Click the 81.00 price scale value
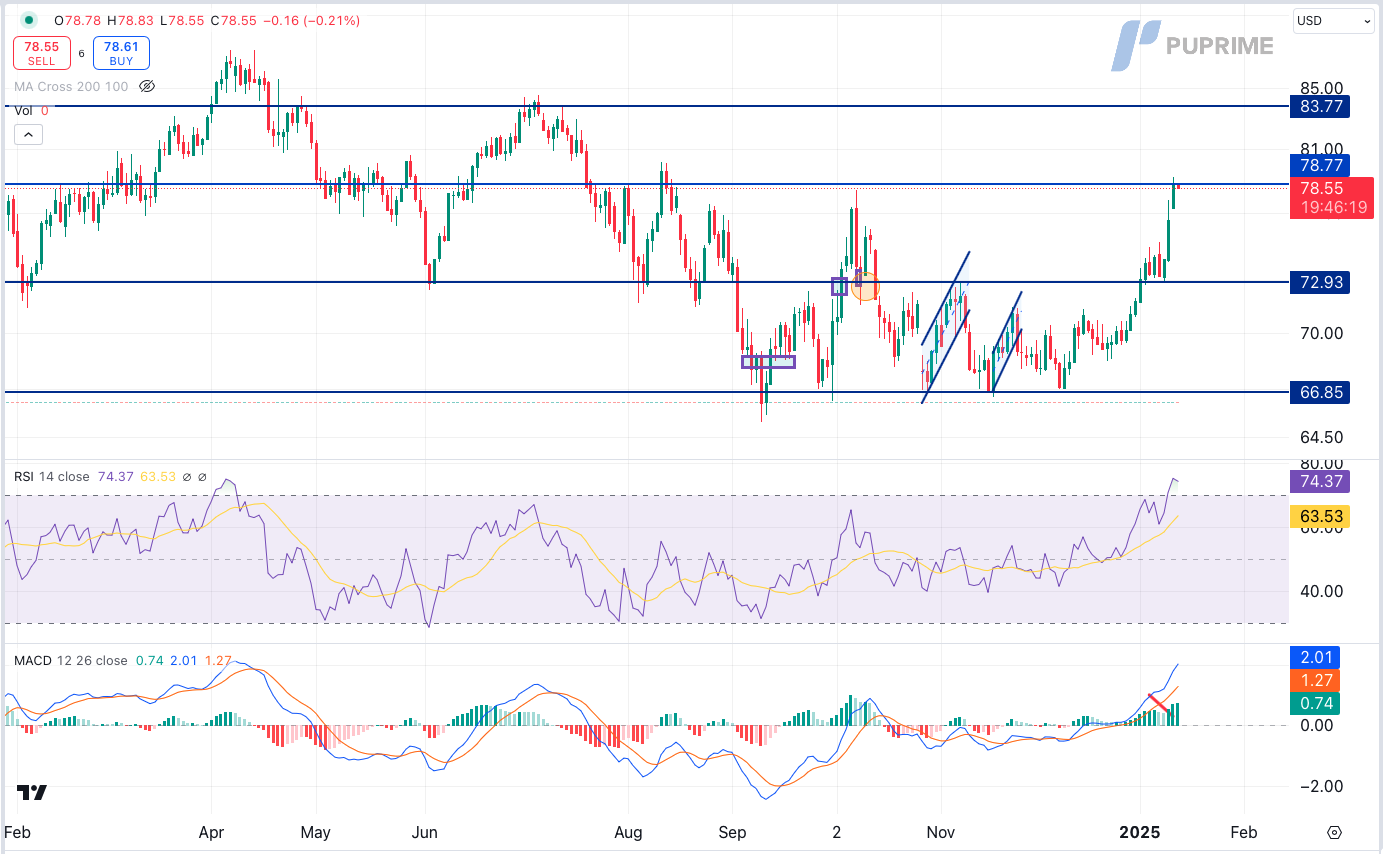The image size is (1383, 854). tap(1321, 148)
